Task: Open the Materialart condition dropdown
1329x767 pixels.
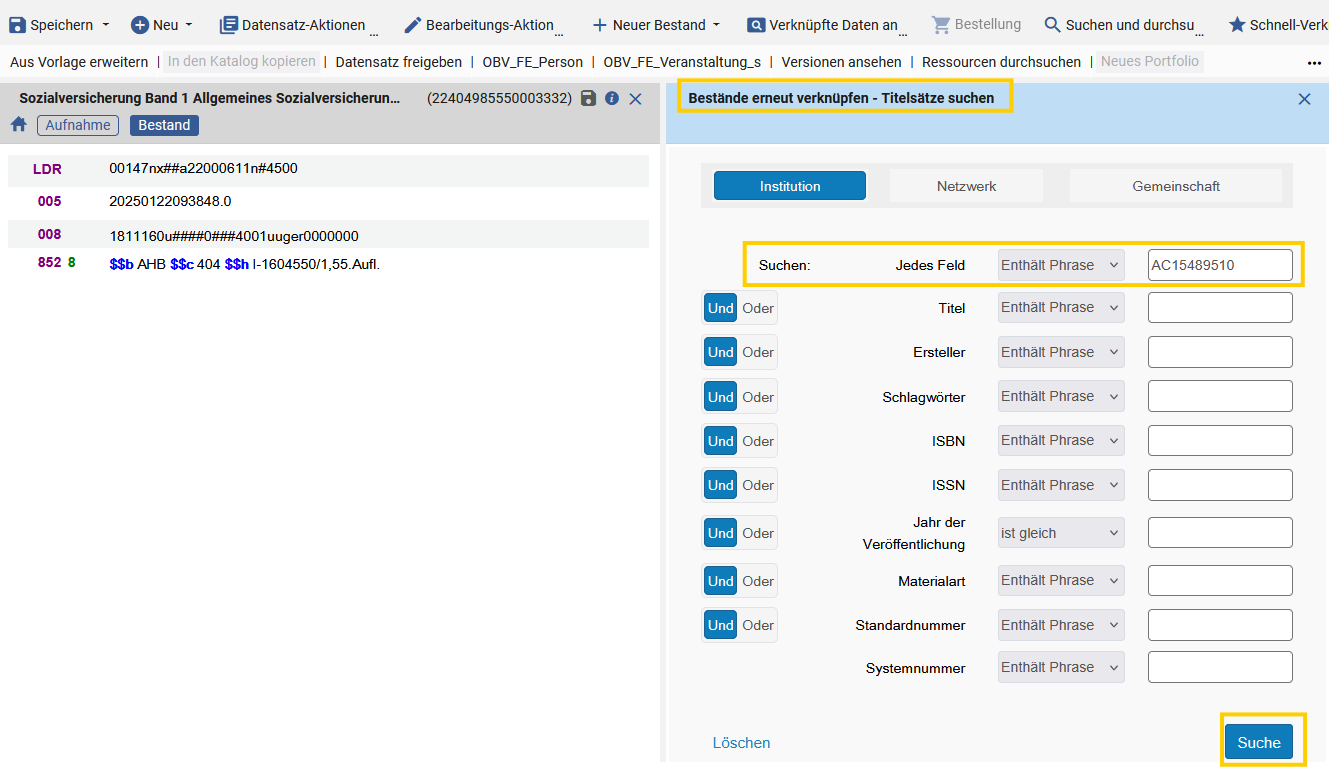Action: click(1061, 580)
